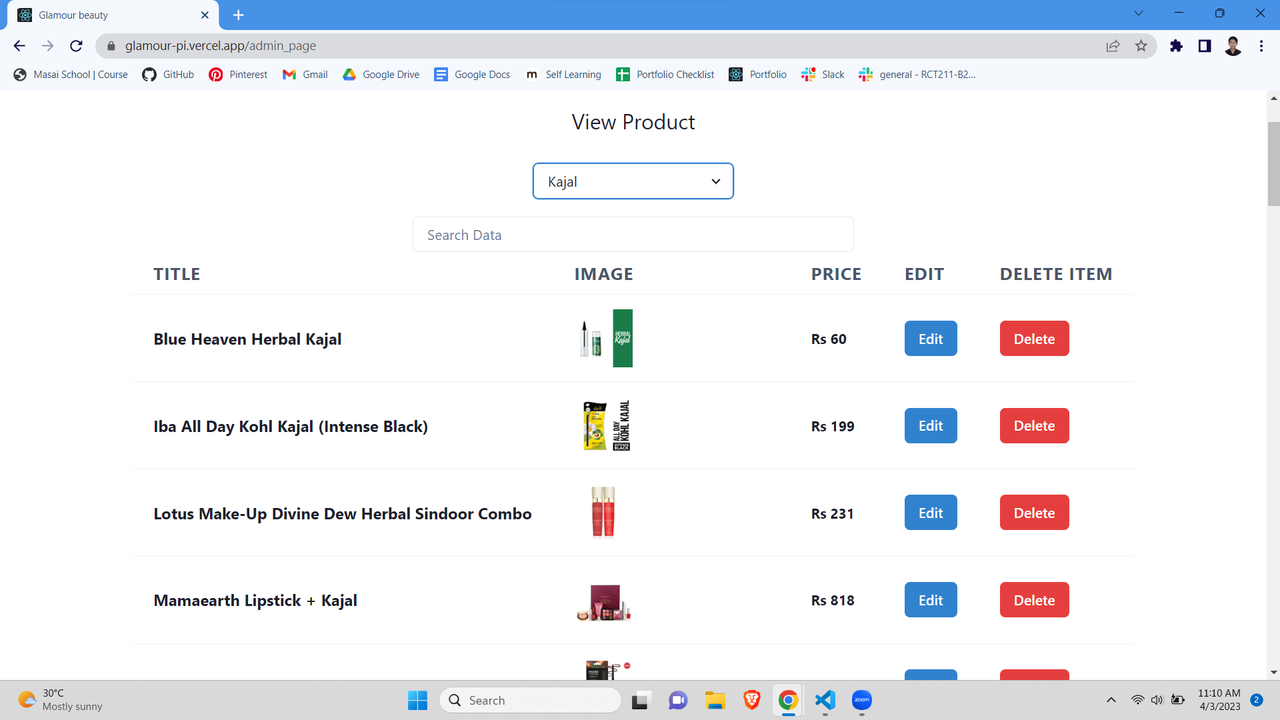Viewport: 1280px width, 720px height.
Task: Click the taskbar Search box
Action: pyautogui.click(x=530, y=700)
